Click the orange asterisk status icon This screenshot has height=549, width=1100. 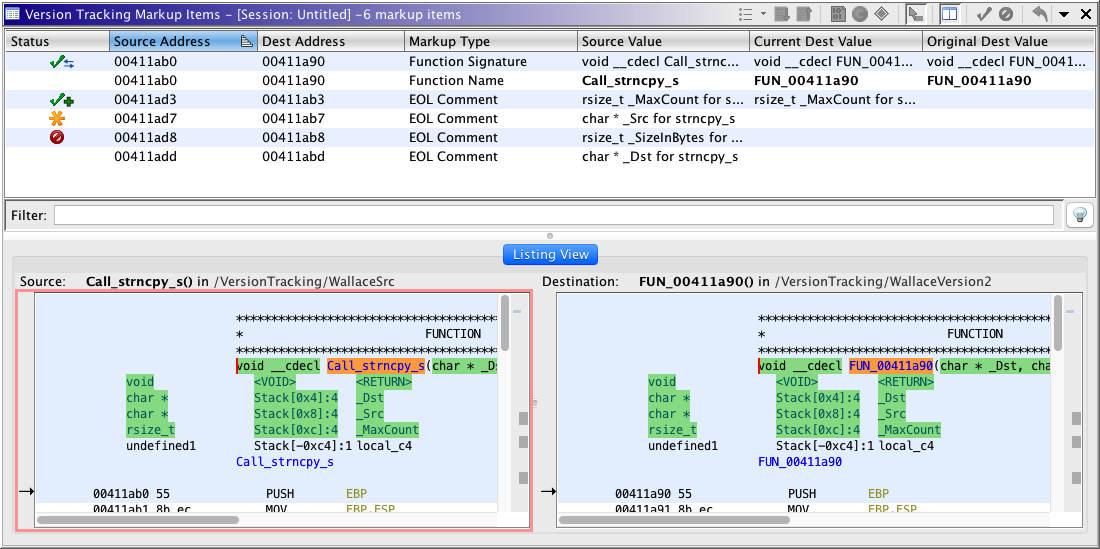click(57, 119)
